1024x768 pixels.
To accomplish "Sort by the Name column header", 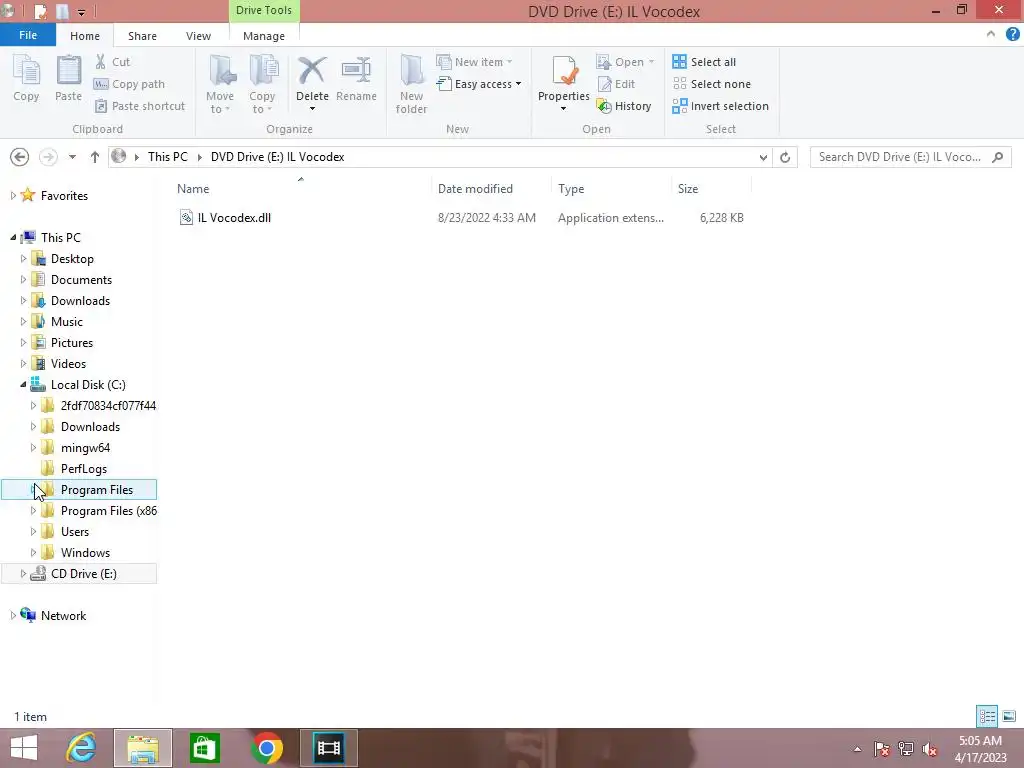I will pos(193,189).
